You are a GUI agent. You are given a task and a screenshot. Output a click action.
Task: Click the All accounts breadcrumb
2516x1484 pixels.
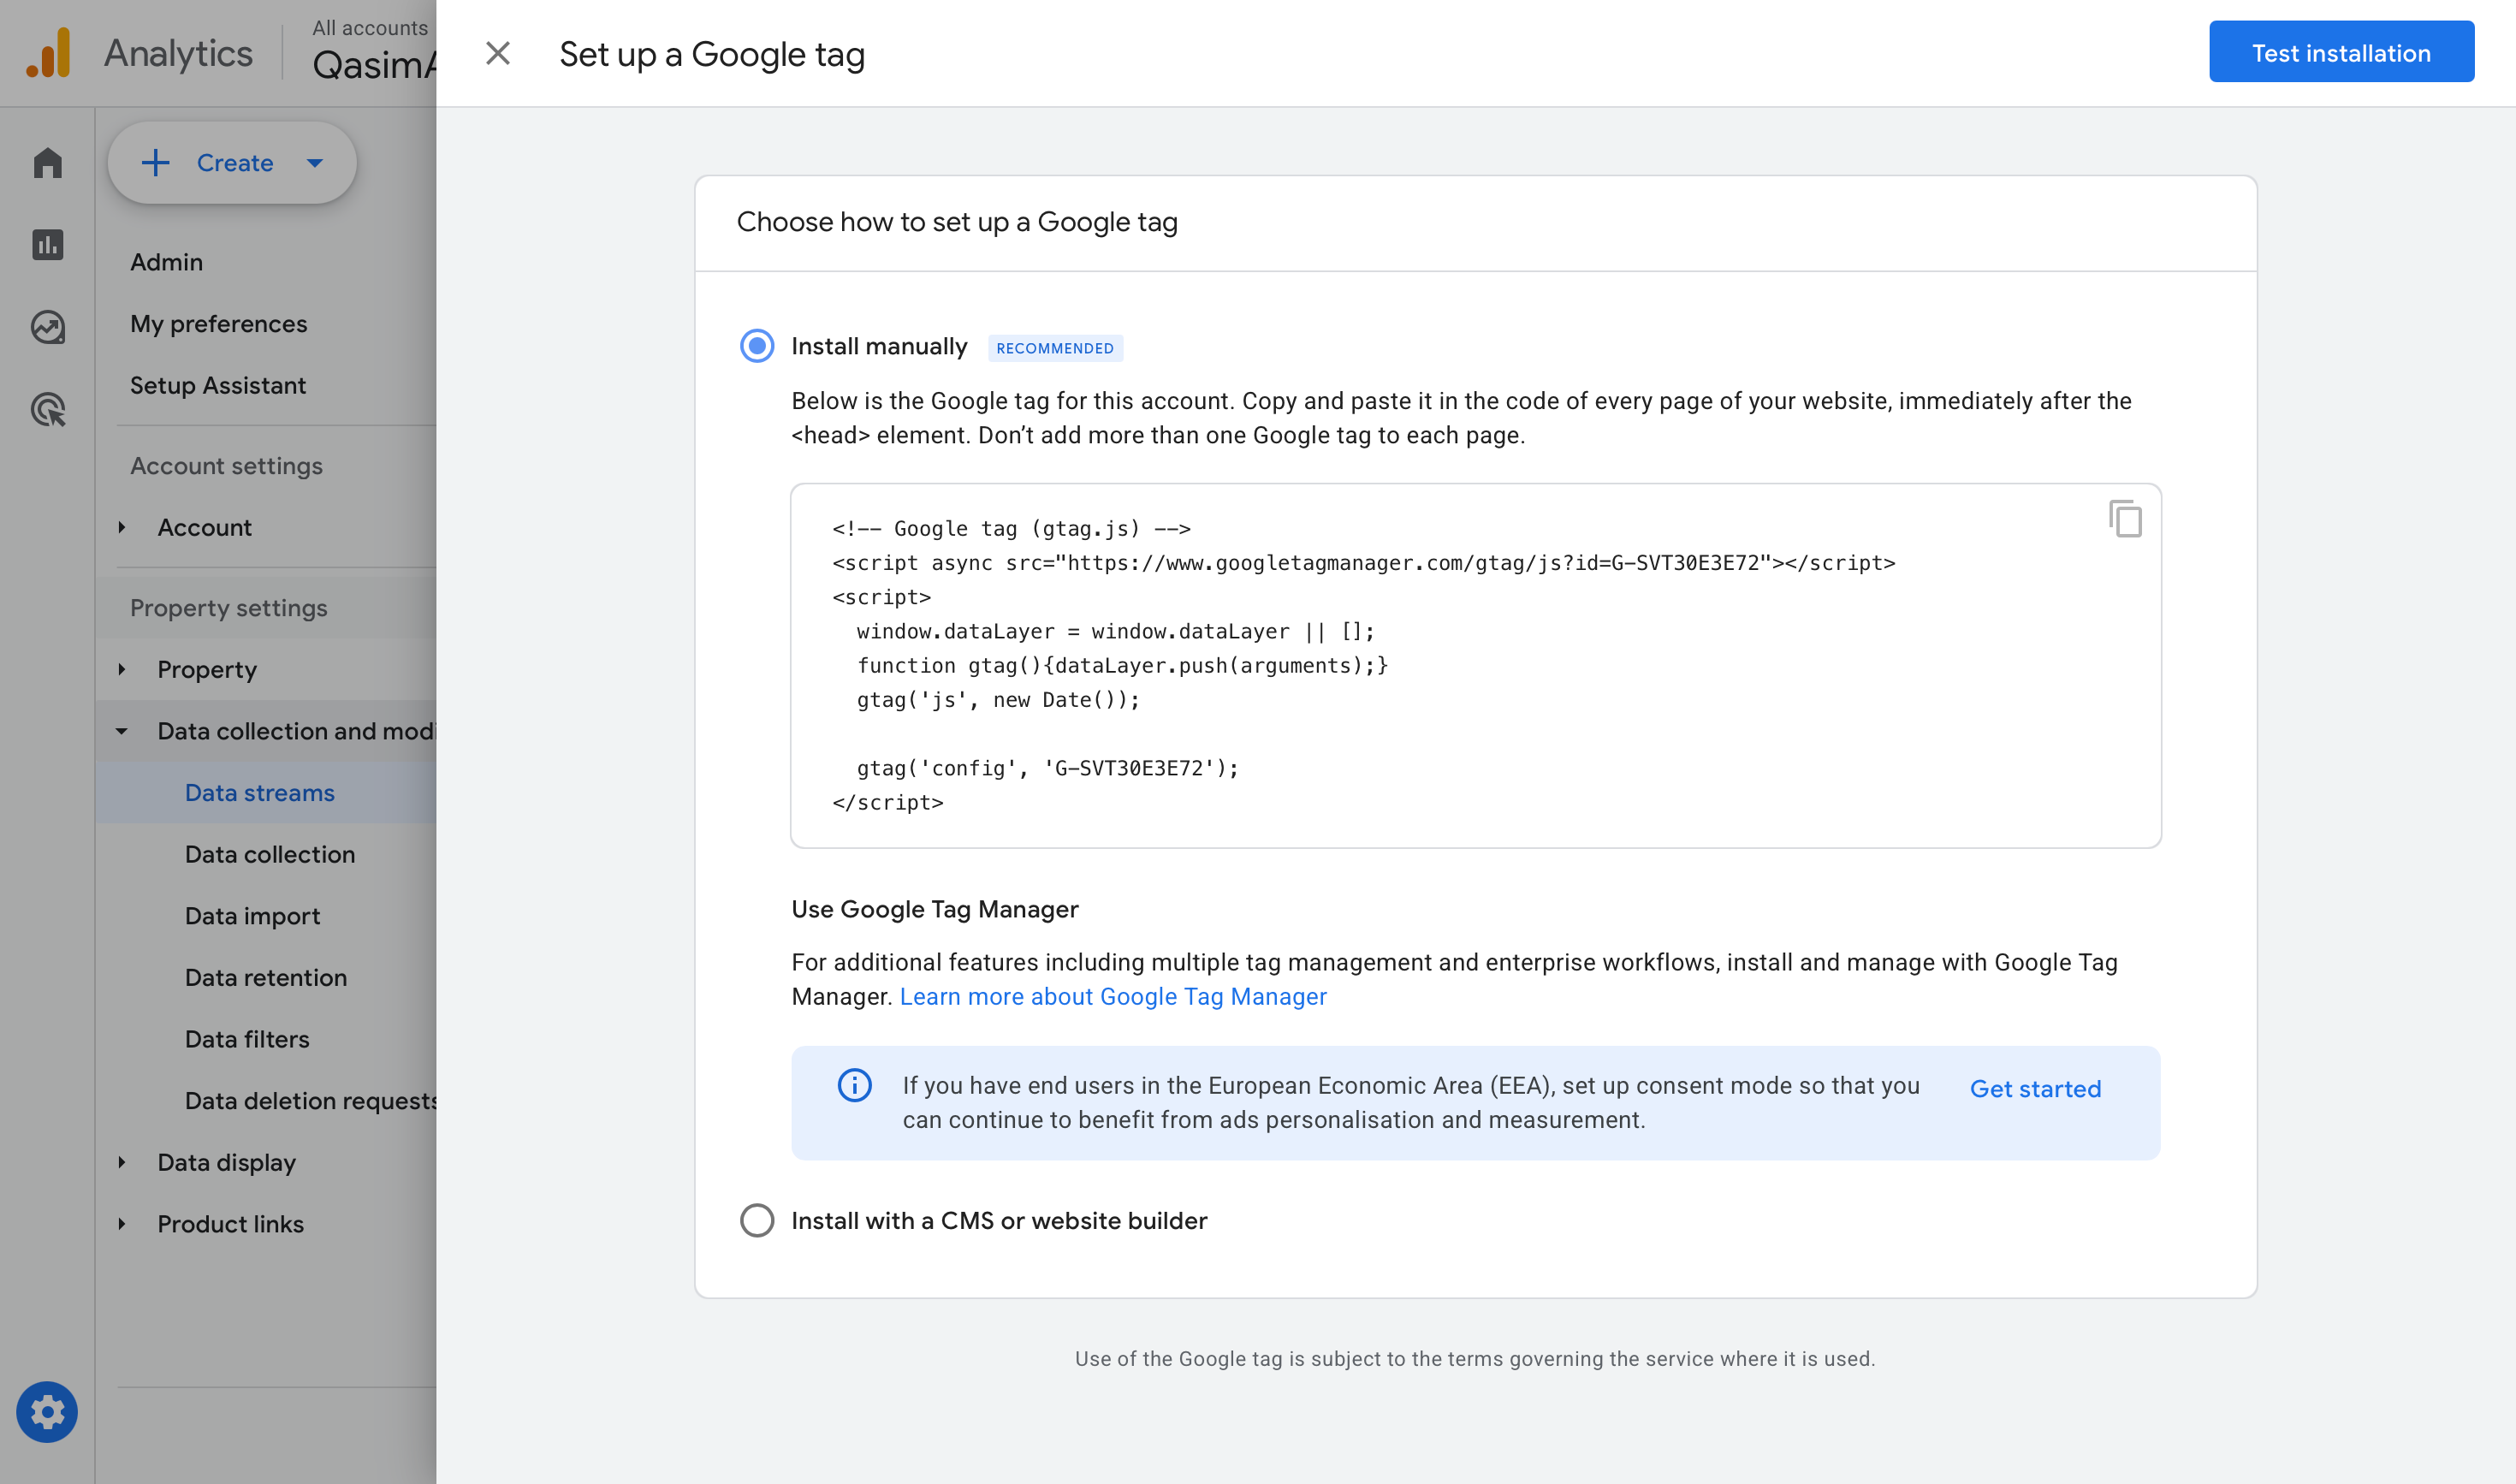click(x=370, y=28)
